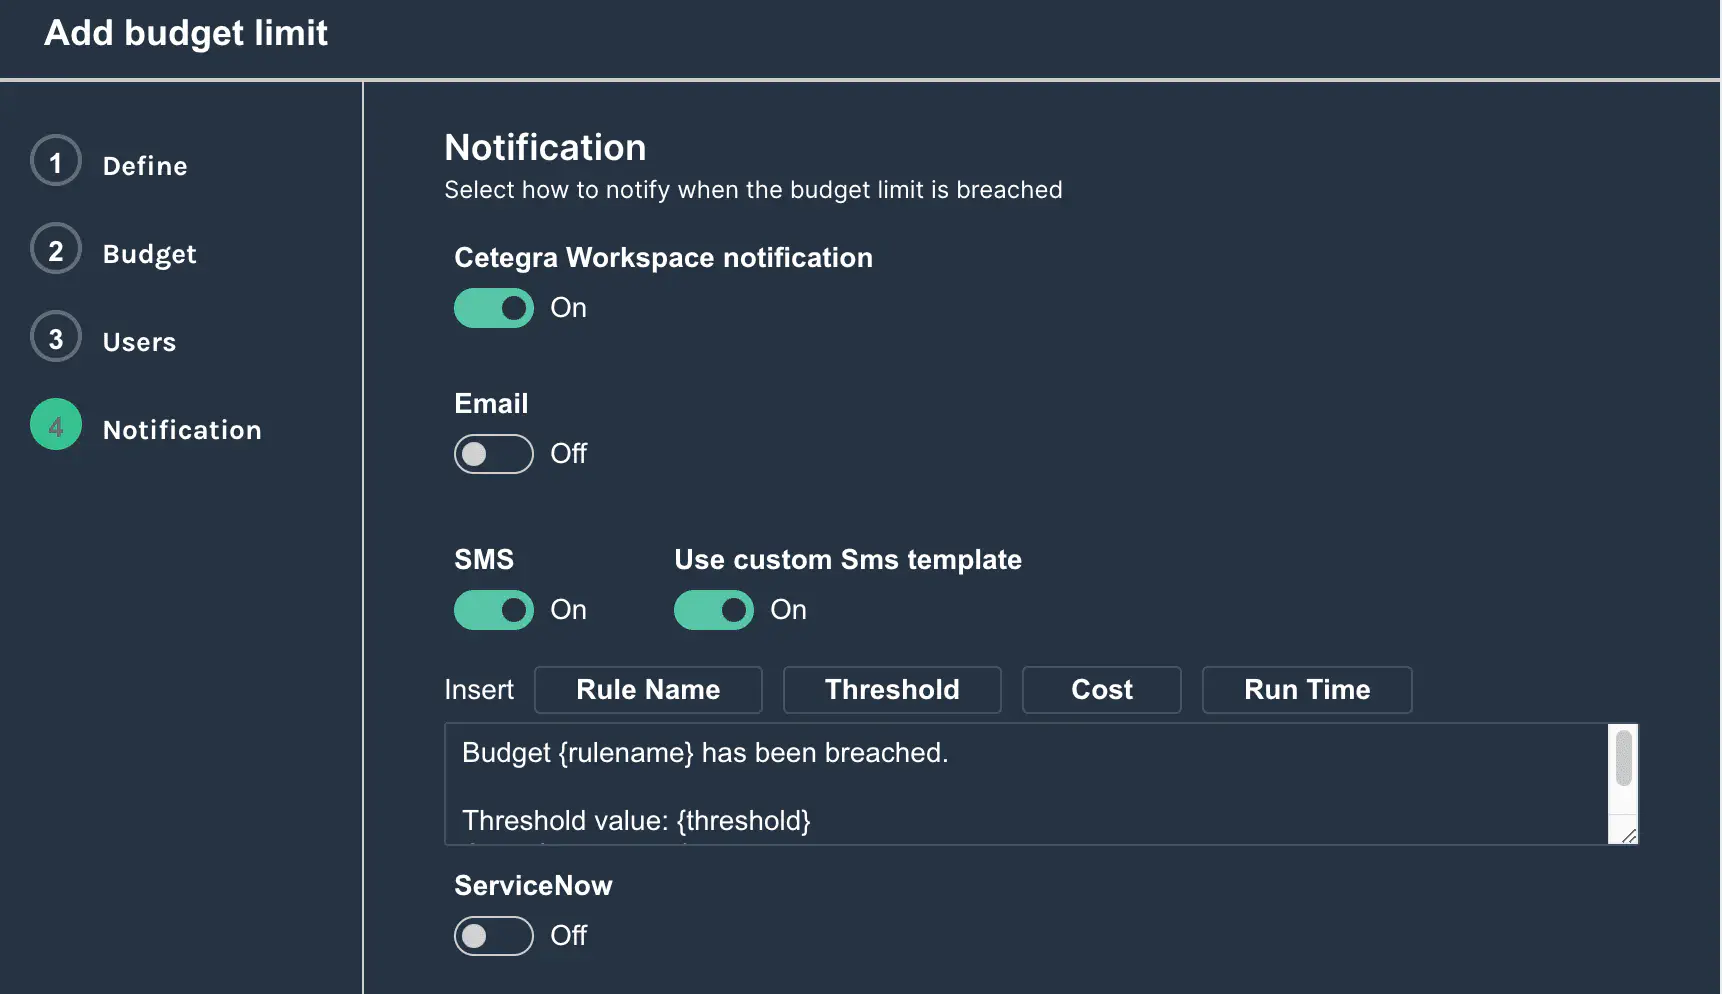The height and width of the screenshot is (994, 1722).
Task: Enable the ServiceNow toggle
Action: click(x=494, y=936)
